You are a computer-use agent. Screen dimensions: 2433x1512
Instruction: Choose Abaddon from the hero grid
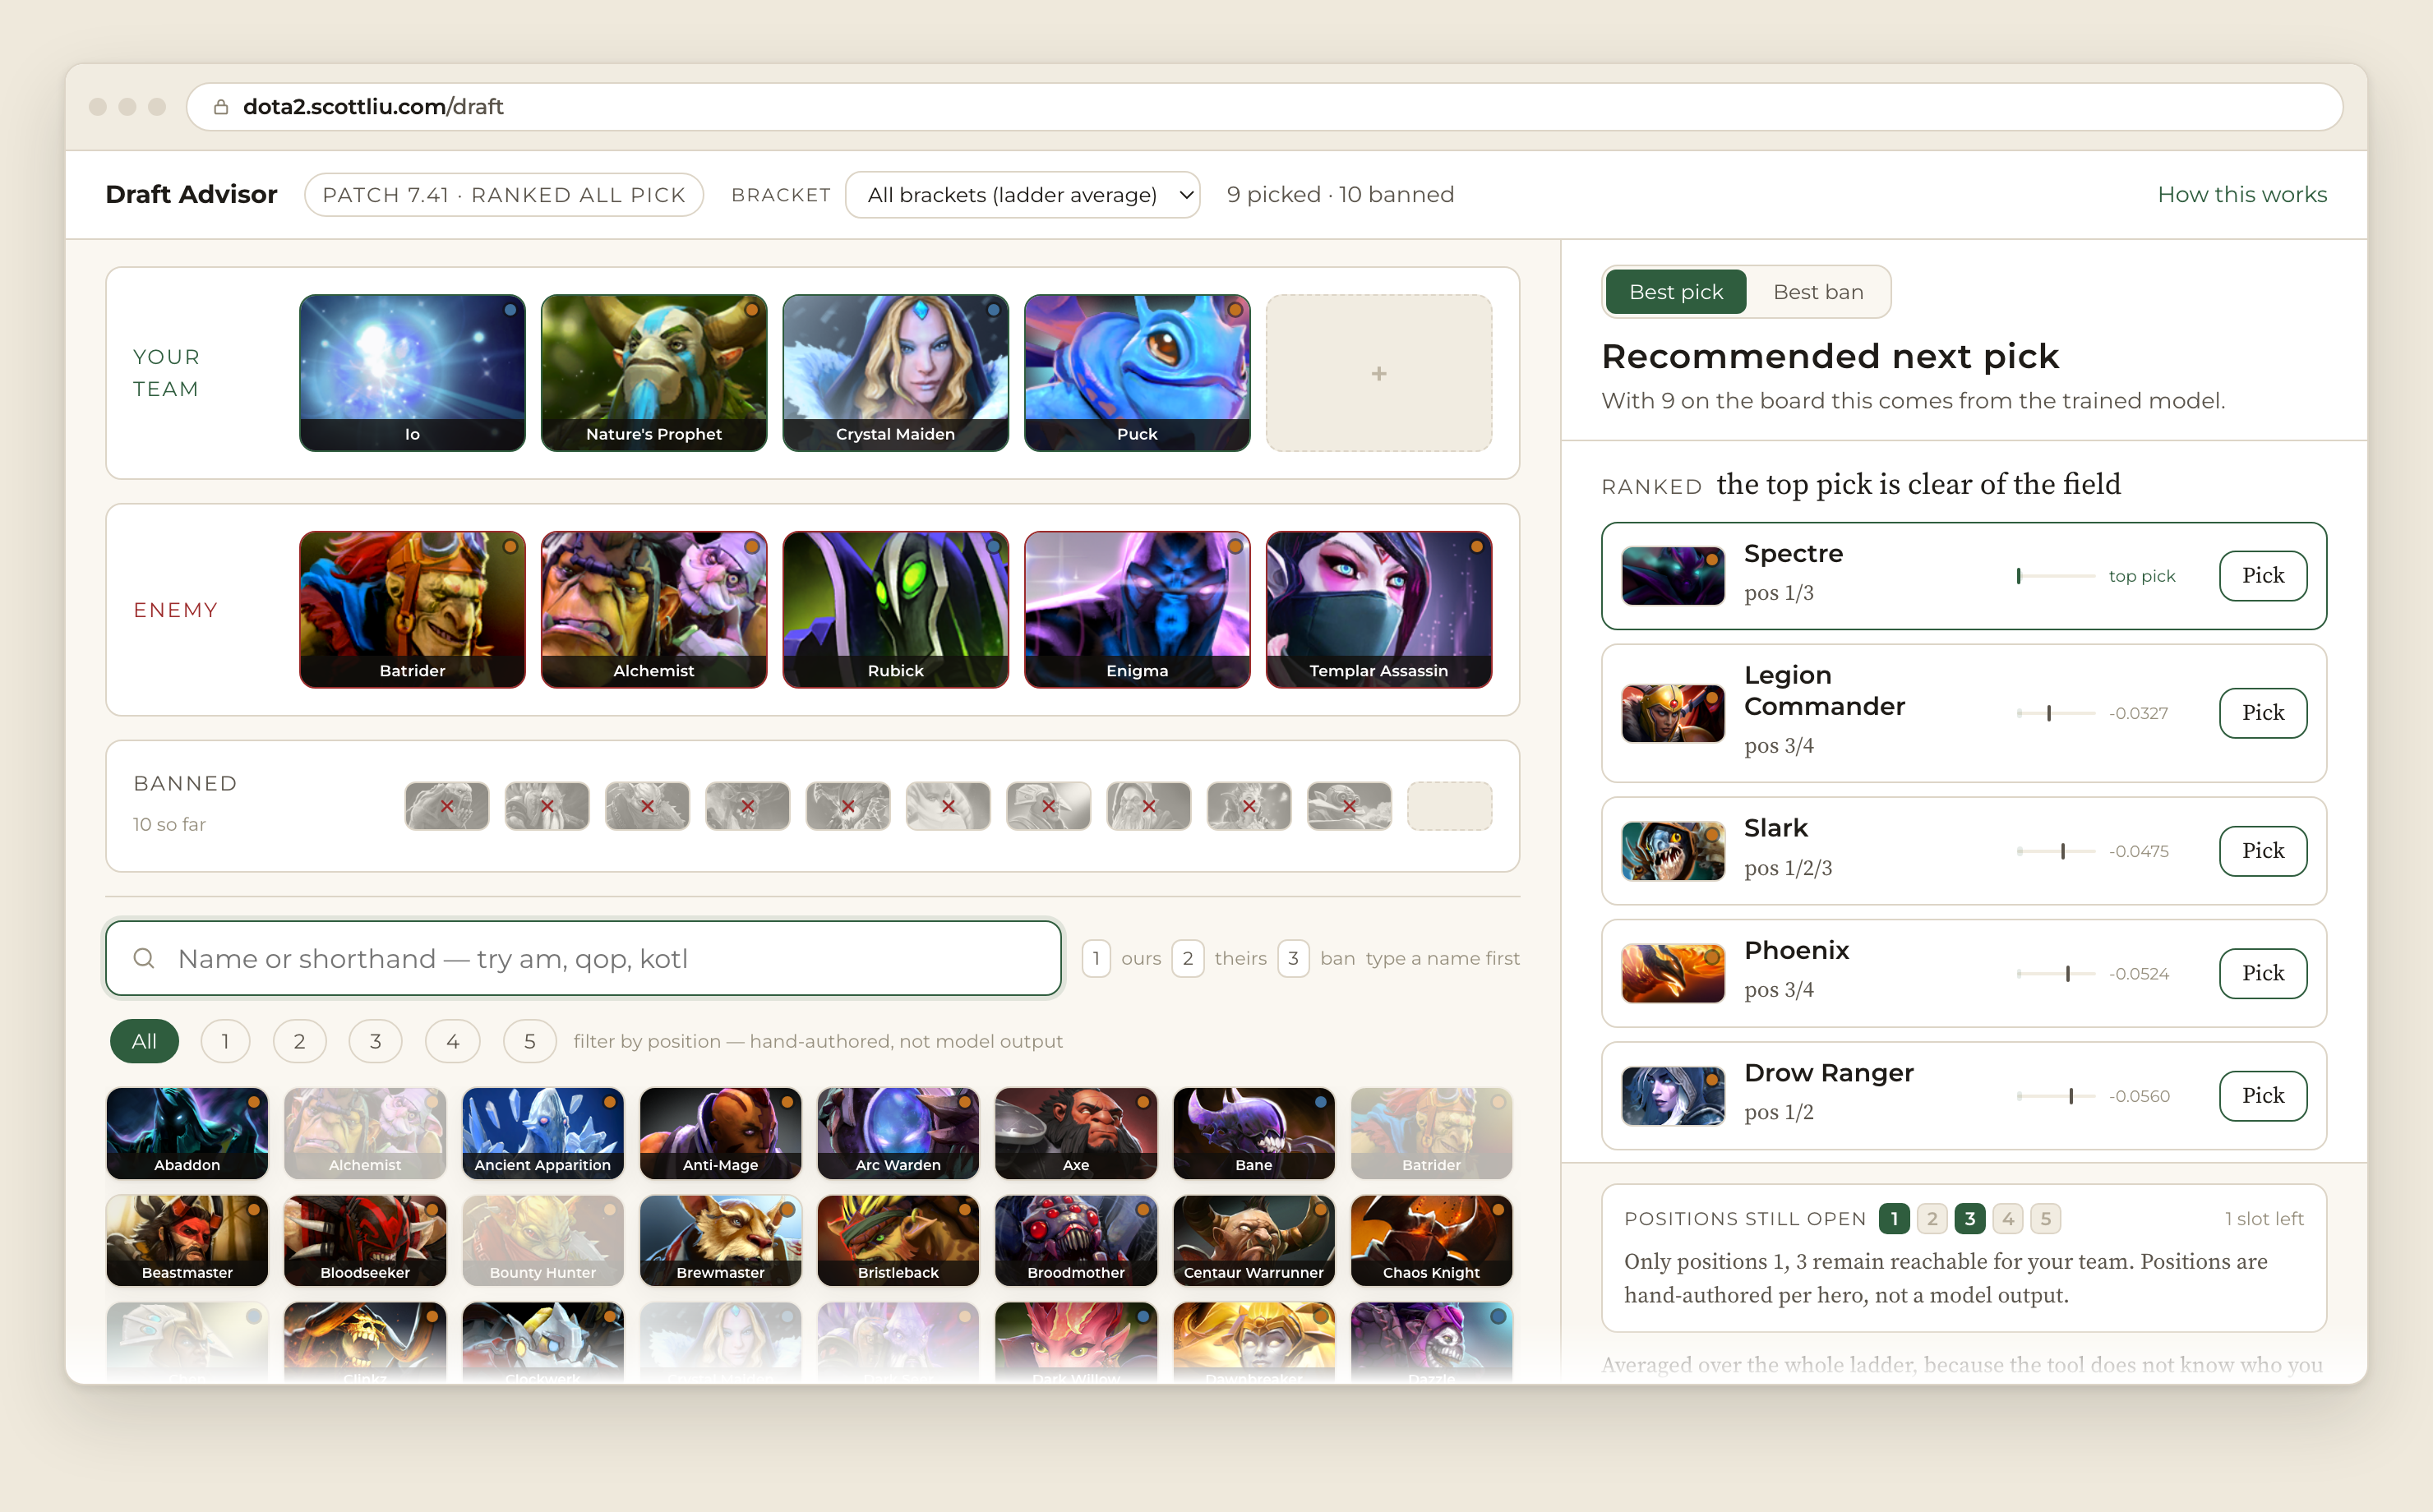(x=187, y=1133)
